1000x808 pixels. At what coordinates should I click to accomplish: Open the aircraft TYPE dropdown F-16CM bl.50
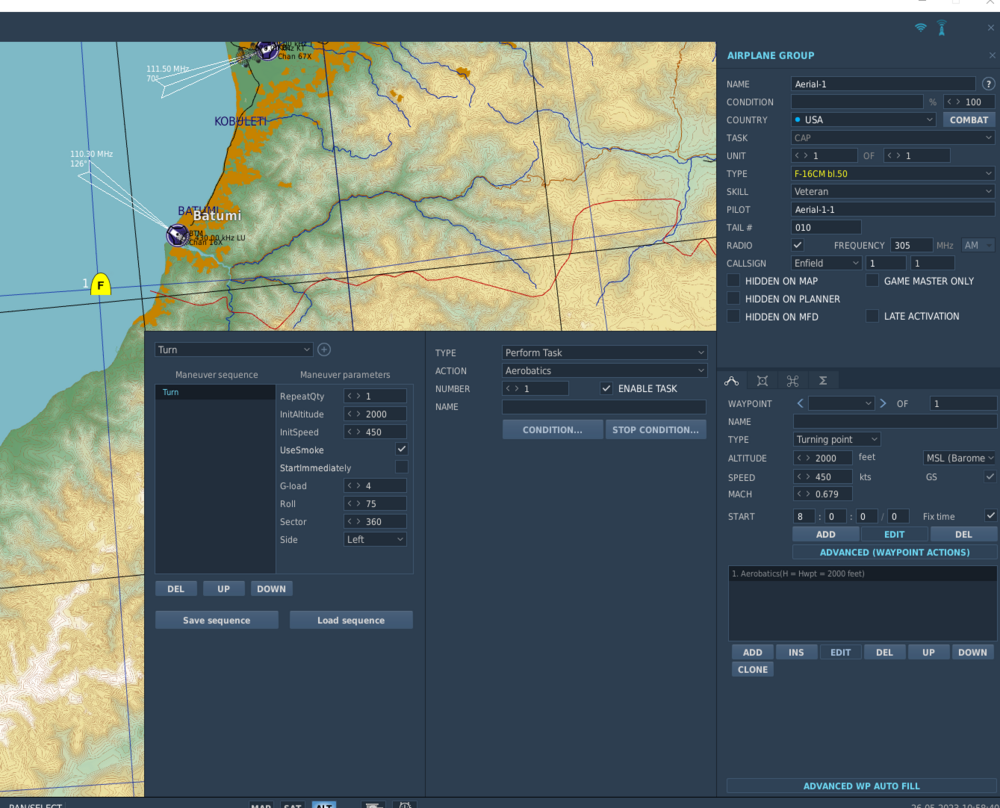pyautogui.click(x=892, y=174)
